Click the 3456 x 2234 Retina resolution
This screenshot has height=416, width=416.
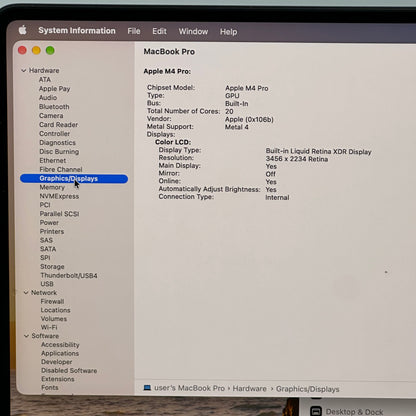[297, 159]
